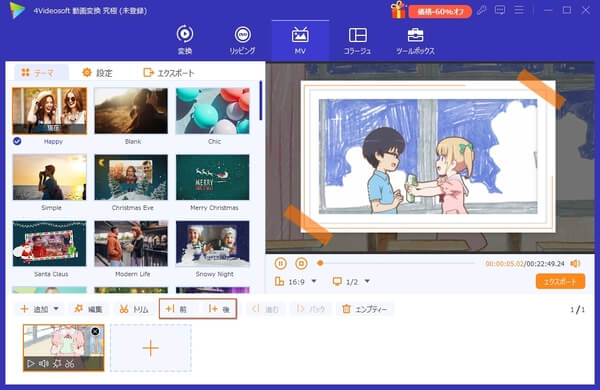Remove the clip with its X button
The width and height of the screenshot is (600, 390).
tap(95, 331)
